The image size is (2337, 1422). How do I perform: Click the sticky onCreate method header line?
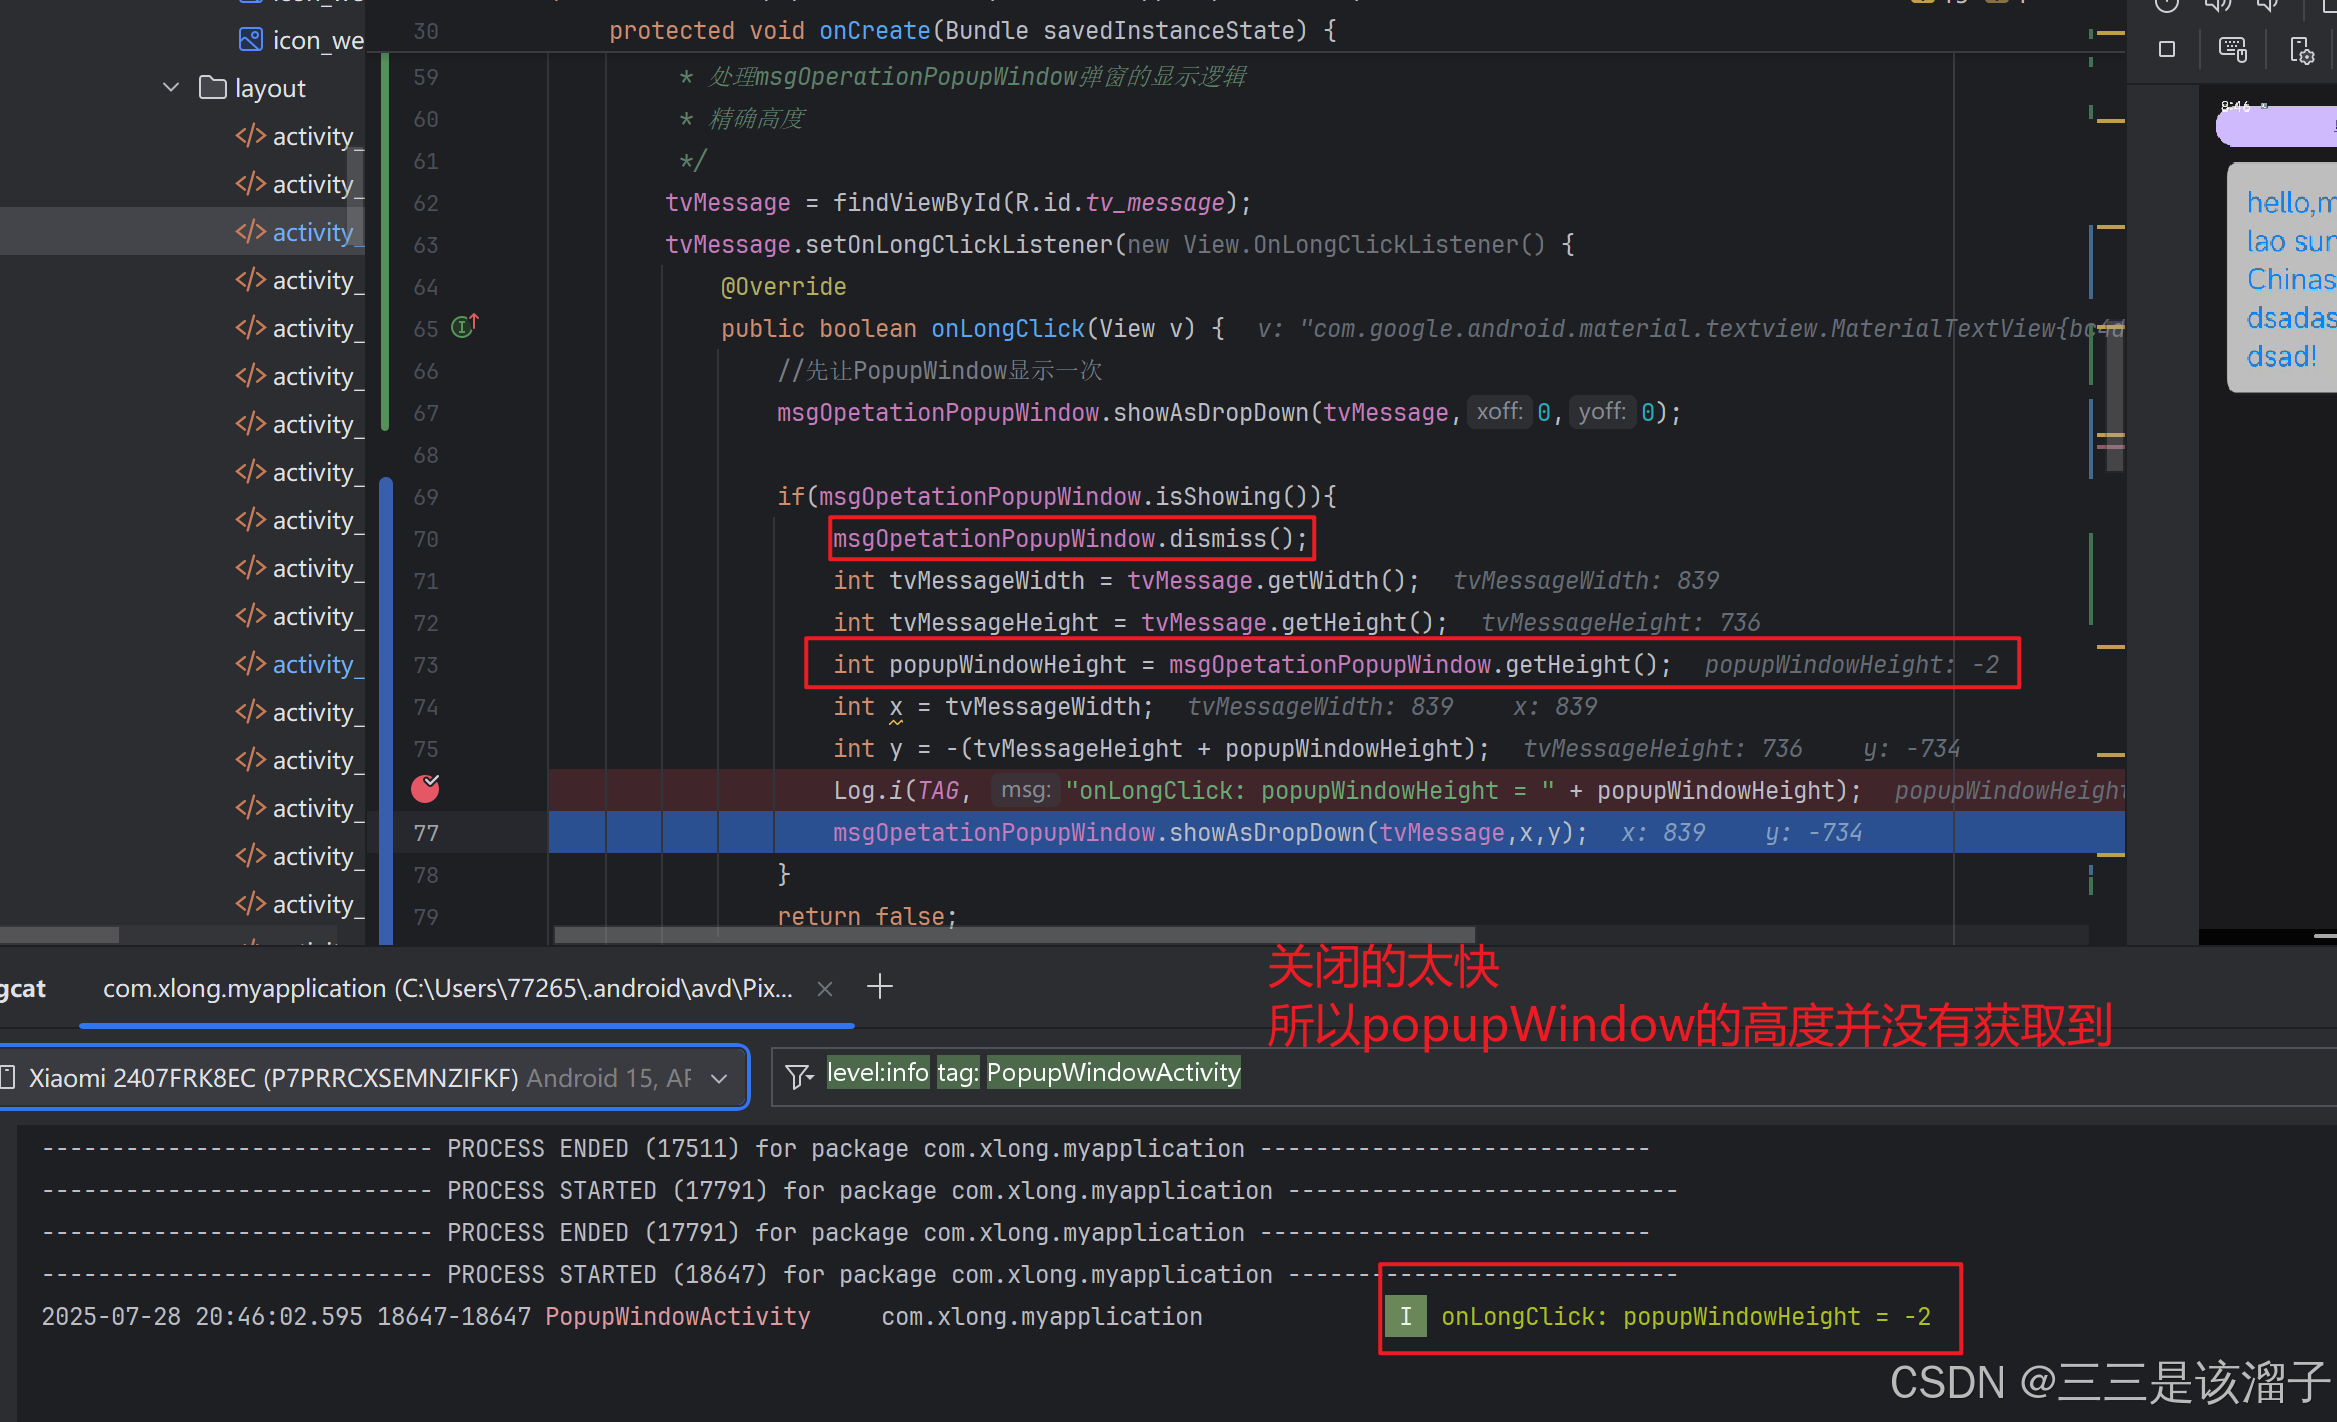(973, 31)
